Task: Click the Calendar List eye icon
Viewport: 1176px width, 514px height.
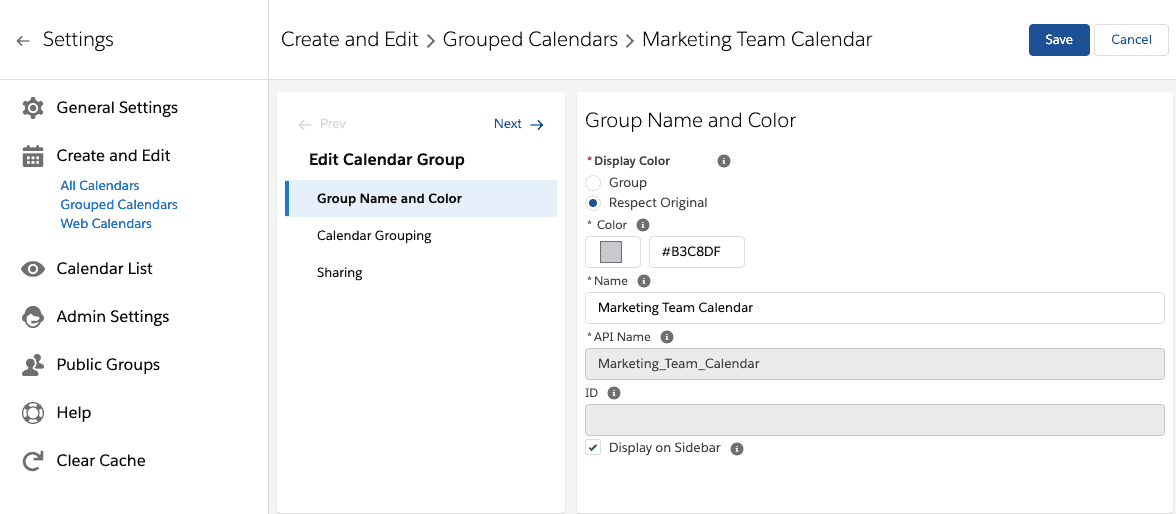Action: 33,269
